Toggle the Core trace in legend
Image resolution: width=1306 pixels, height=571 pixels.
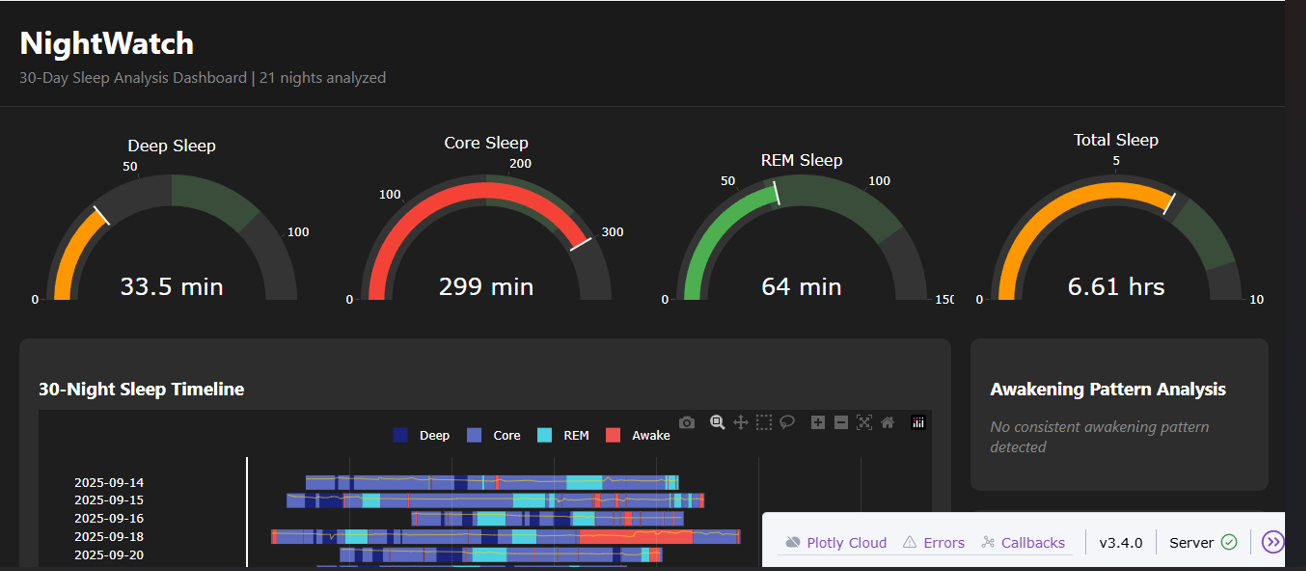pyautogui.click(x=494, y=436)
